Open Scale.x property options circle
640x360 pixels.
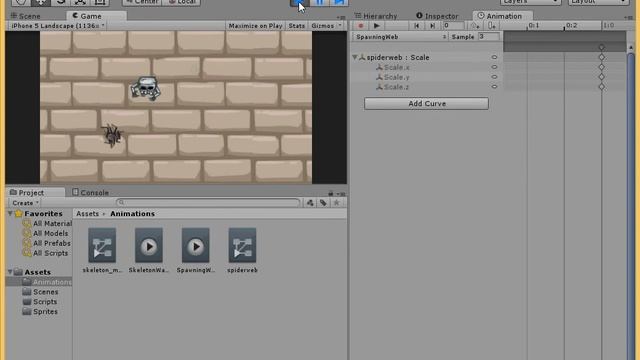(x=494, y=67)
